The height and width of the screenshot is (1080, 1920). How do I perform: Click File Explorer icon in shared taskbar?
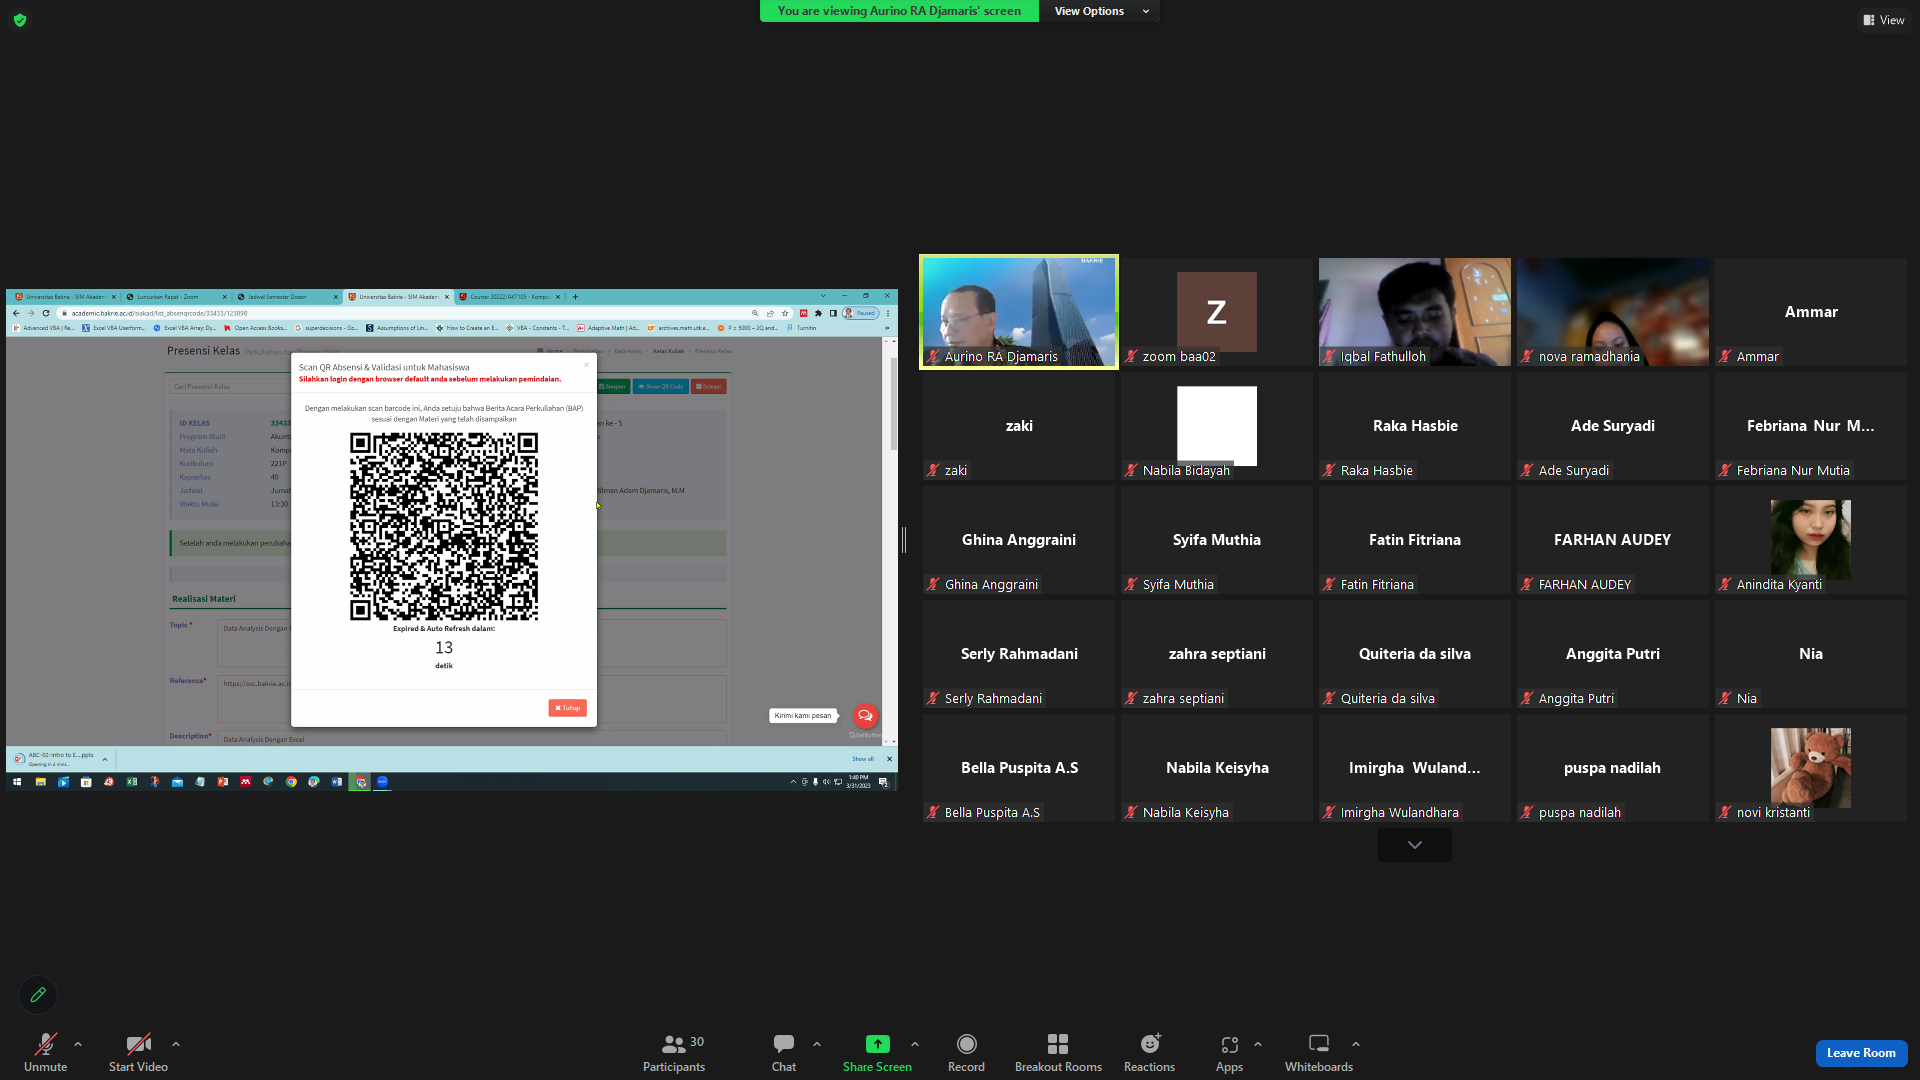(x=40, y=782)
